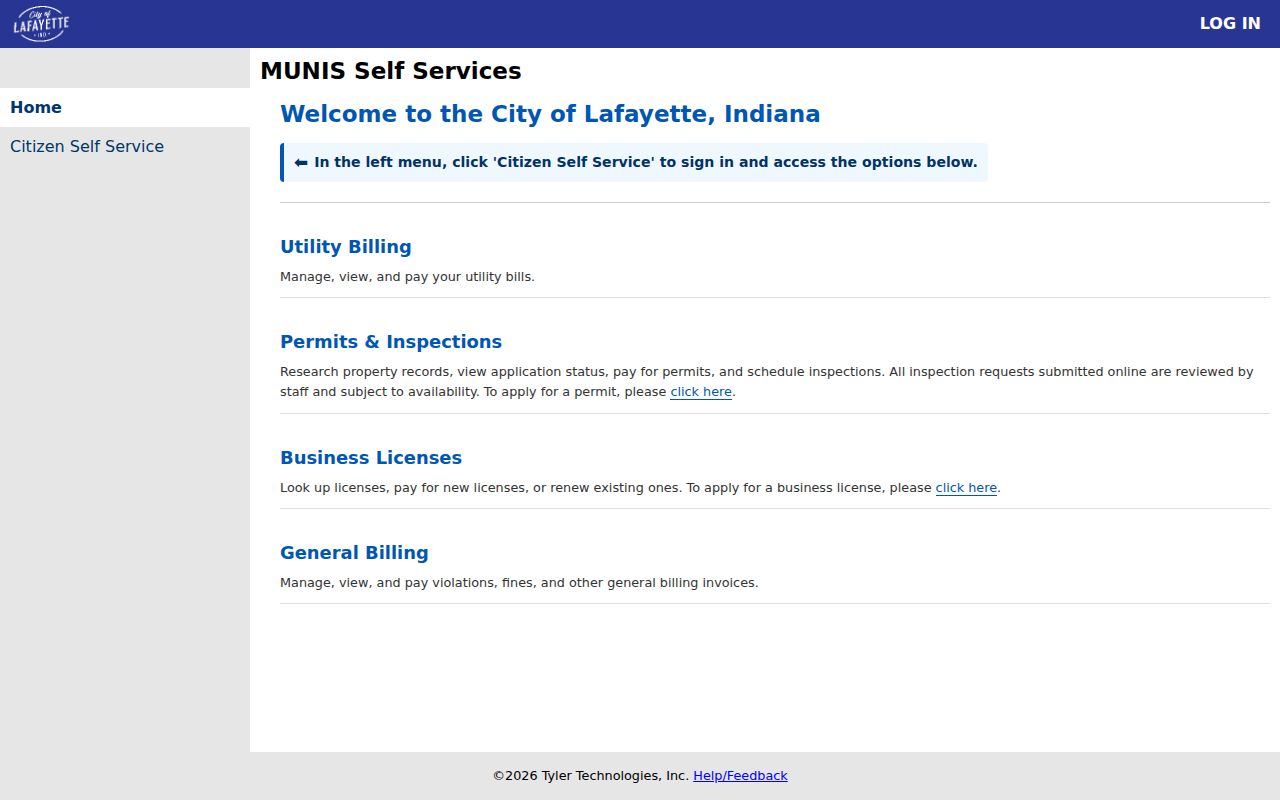Image resolution: width=1280 pixels, height=800 pixels.
Task: Click the 'Look up licenses' description text
Action: coord(640,488)
